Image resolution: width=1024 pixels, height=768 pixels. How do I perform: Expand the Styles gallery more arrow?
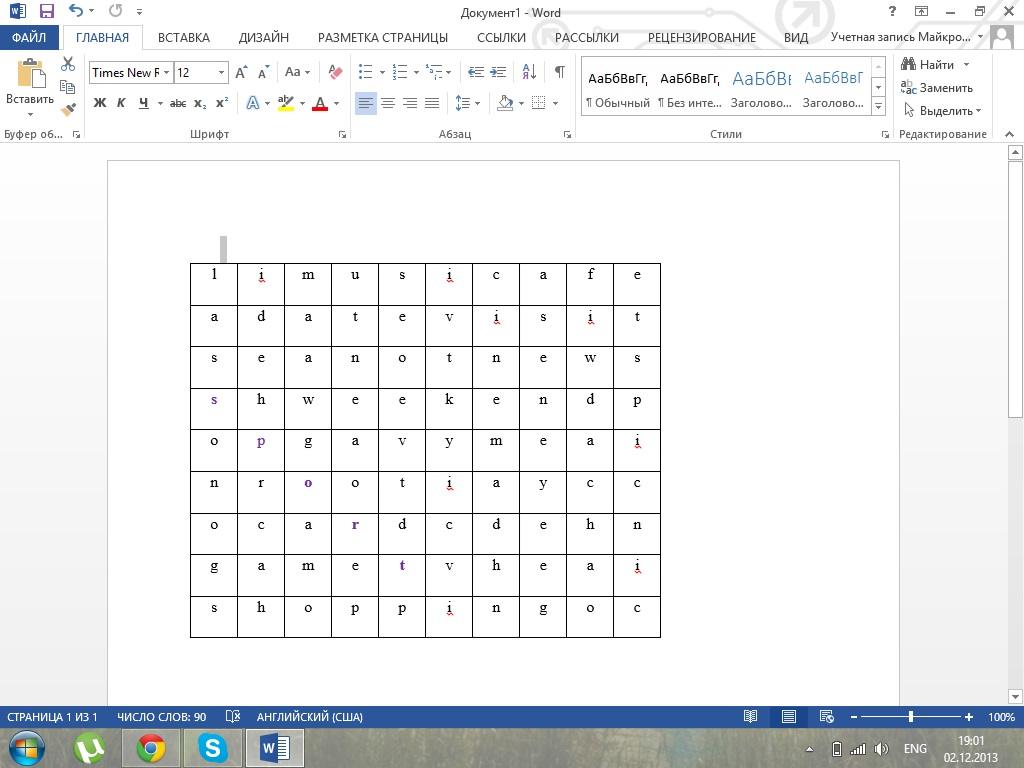878,106
